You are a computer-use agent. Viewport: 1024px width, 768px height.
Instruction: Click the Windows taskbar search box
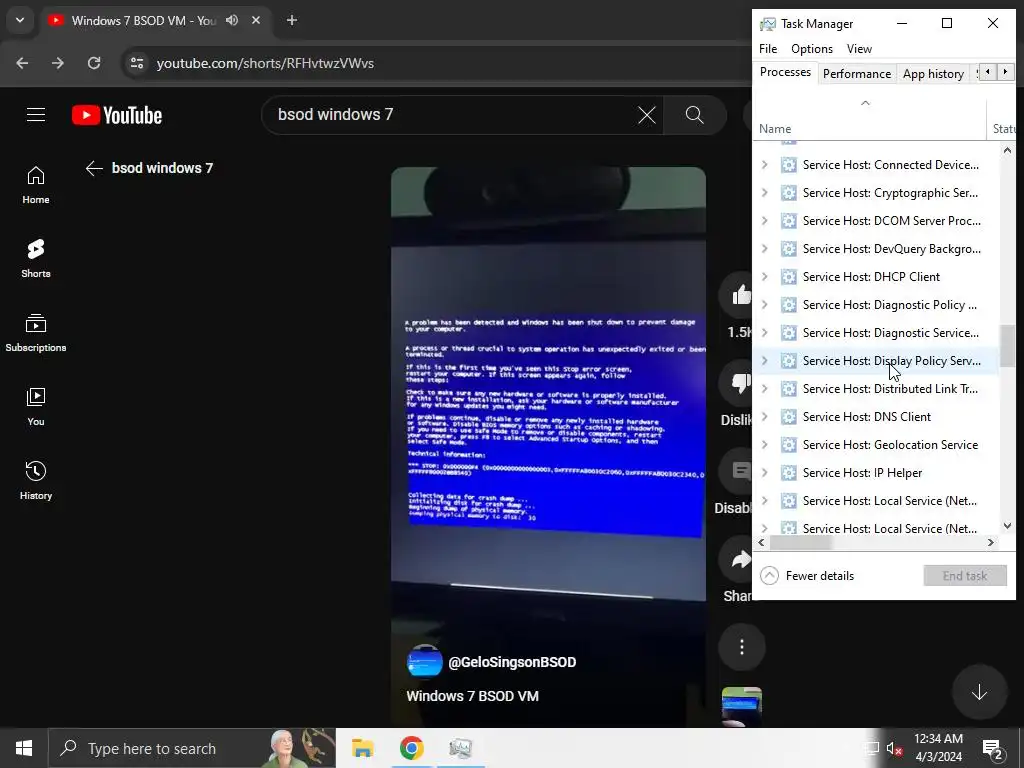192,748
